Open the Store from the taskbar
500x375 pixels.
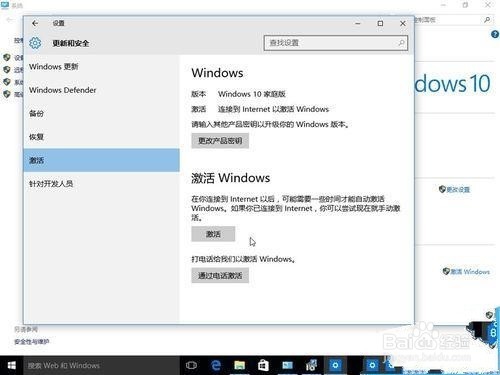[263, 365]
